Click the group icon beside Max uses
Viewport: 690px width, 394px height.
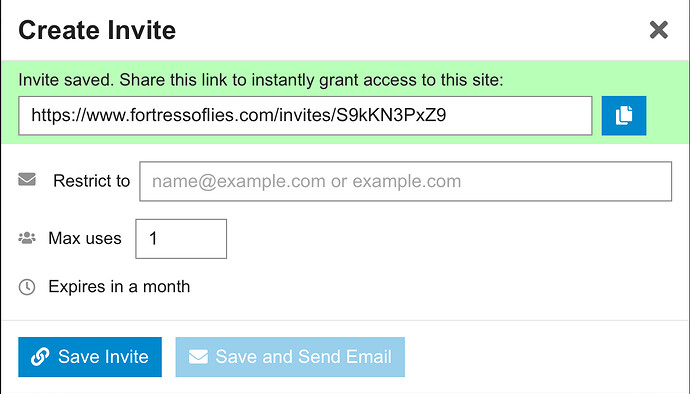pos(27,238)
